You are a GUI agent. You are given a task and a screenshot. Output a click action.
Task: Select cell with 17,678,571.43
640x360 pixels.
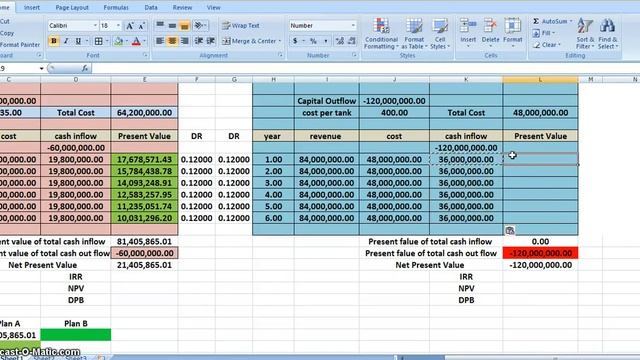(x=144, y=160)
